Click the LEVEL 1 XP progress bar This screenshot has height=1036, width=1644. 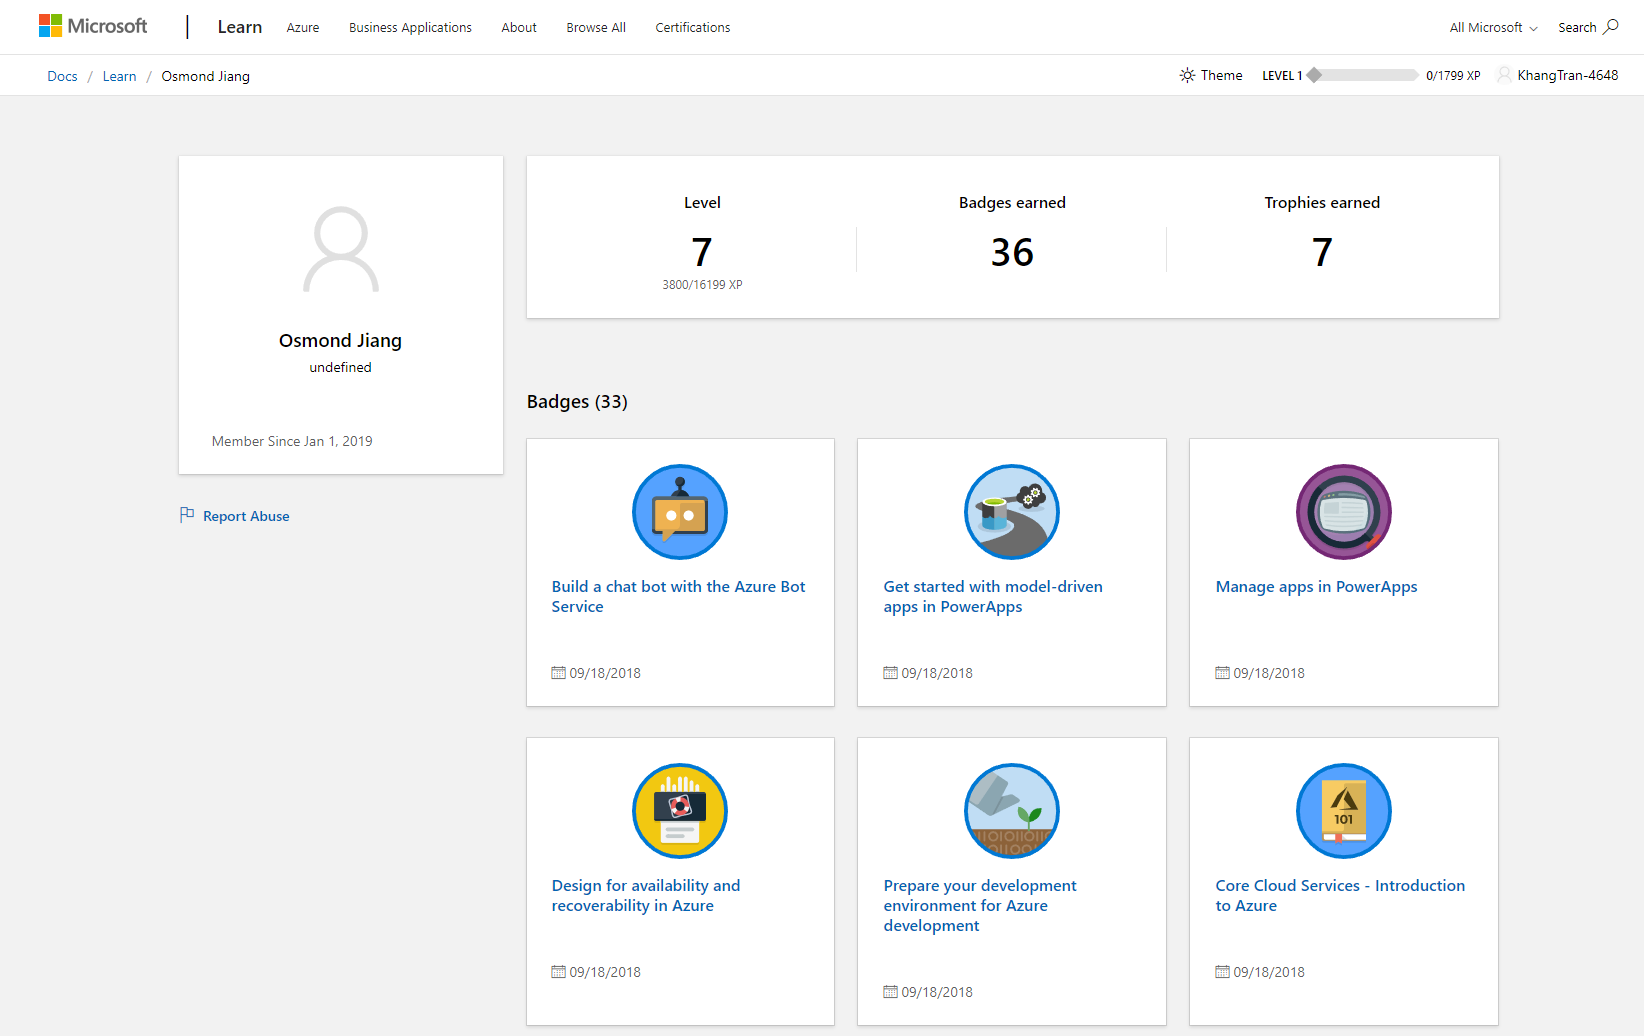point(1362,75)
